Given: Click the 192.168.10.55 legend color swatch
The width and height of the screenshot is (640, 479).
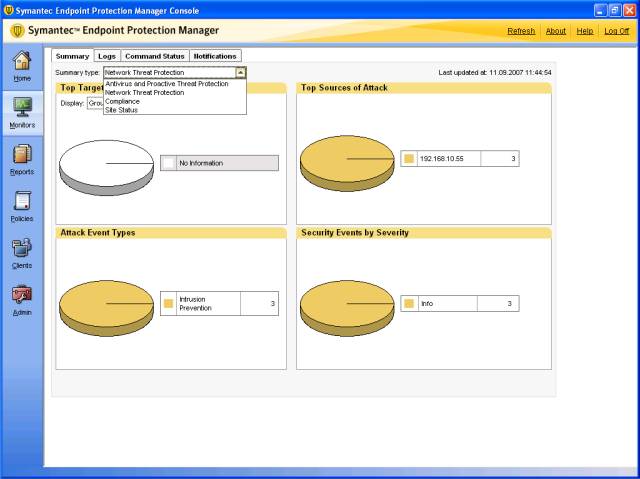Looking at the screenshot, I should (409, 159).
